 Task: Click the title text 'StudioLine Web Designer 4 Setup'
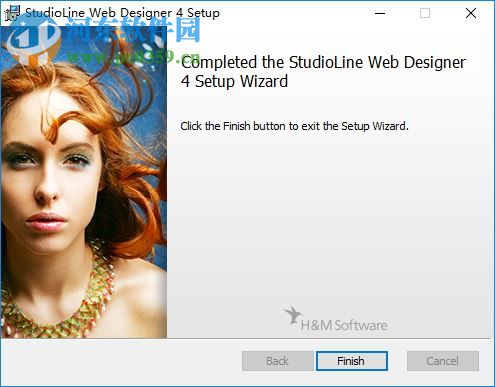[x=122, y=13]
